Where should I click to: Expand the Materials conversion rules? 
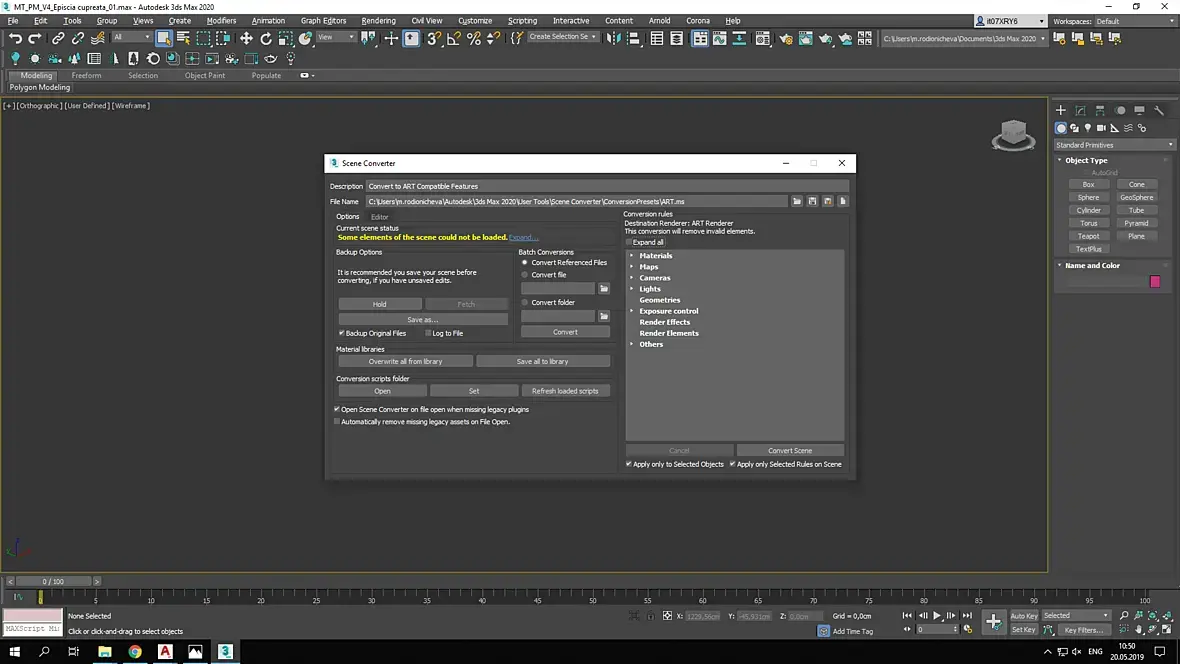632,256
